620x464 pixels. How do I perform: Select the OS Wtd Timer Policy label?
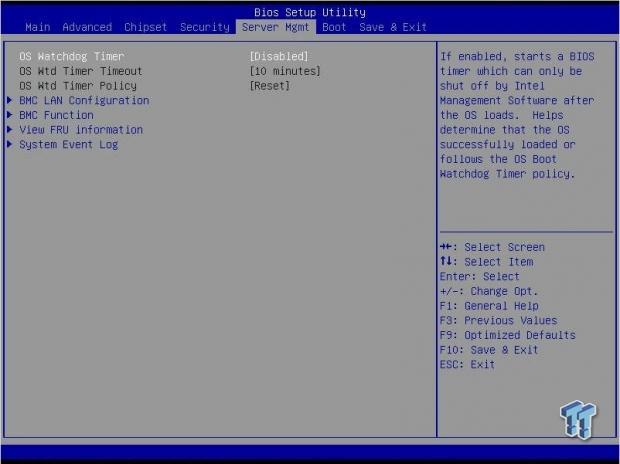tap(78, 86)
